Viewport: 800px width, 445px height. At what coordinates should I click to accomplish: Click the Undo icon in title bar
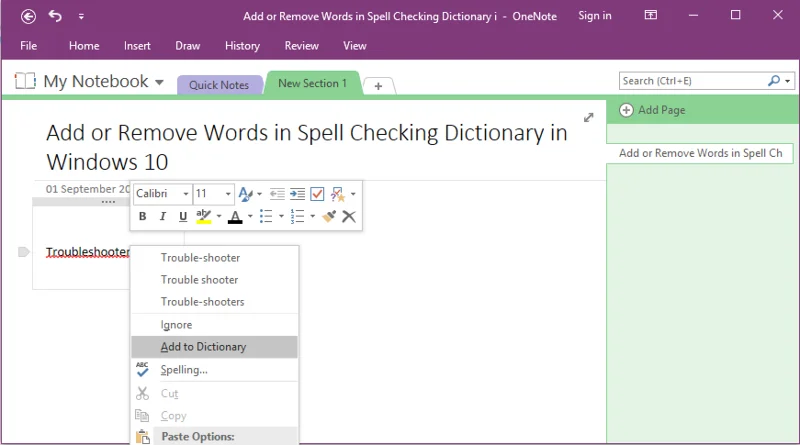coord(55,16)
